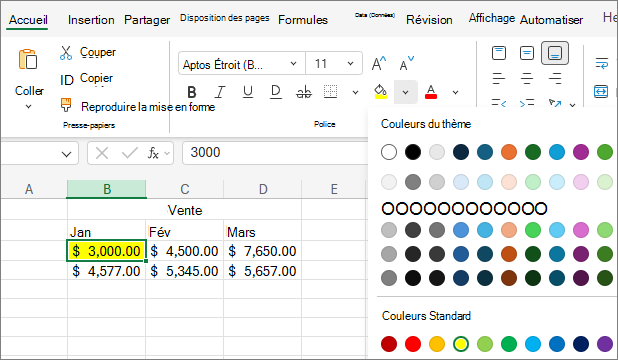Toggle double underline formatting
This screenshot has width=618, height=360.
(x=275, y=92)
